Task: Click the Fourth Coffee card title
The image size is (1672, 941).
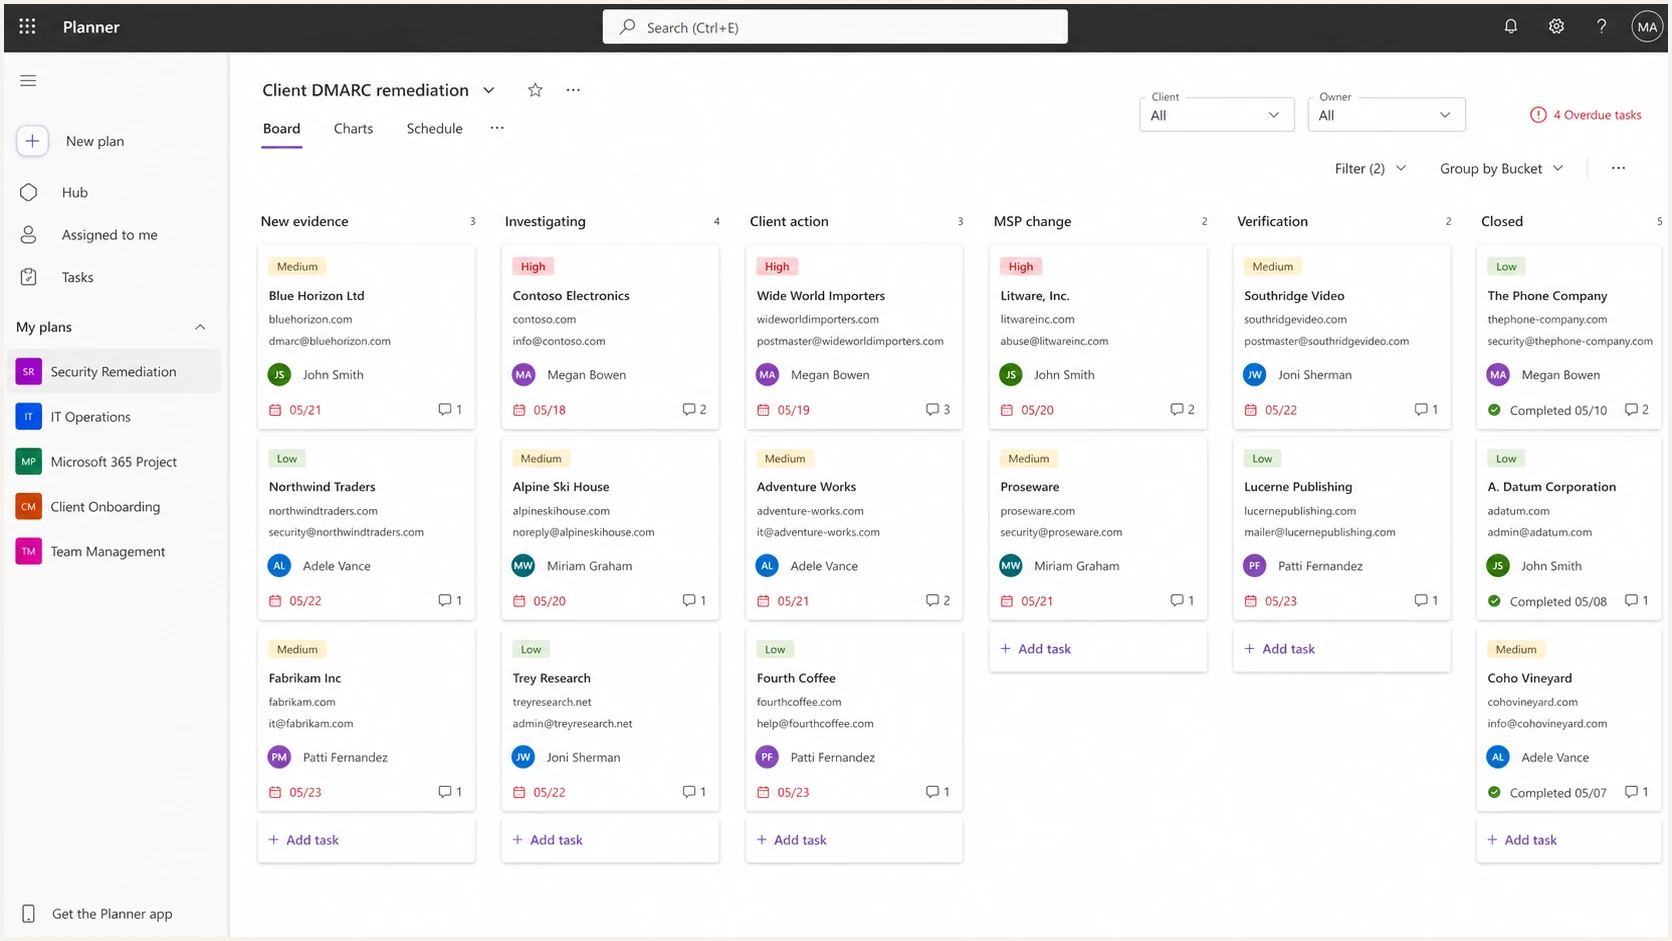Action: click(796, 678)
